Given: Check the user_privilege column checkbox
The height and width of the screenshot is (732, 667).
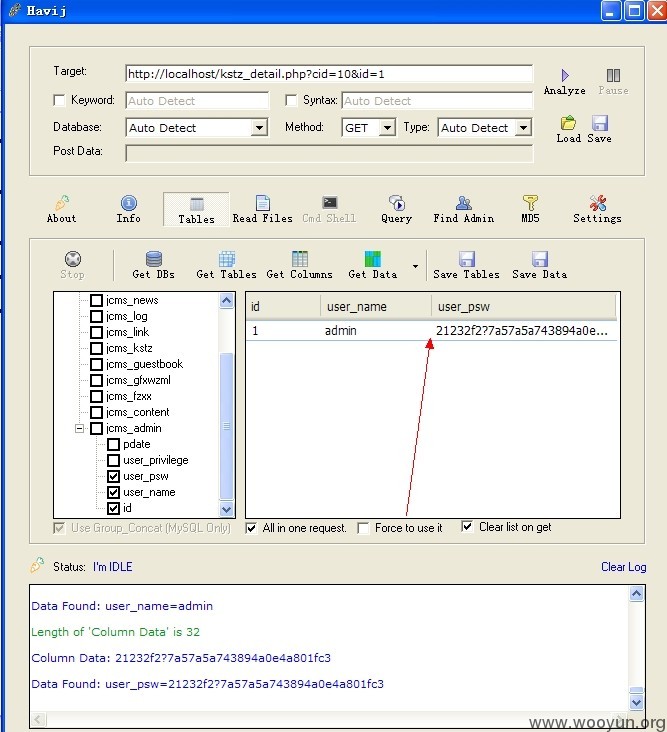Looking at the screenshot, I should [x=113, y=460].
